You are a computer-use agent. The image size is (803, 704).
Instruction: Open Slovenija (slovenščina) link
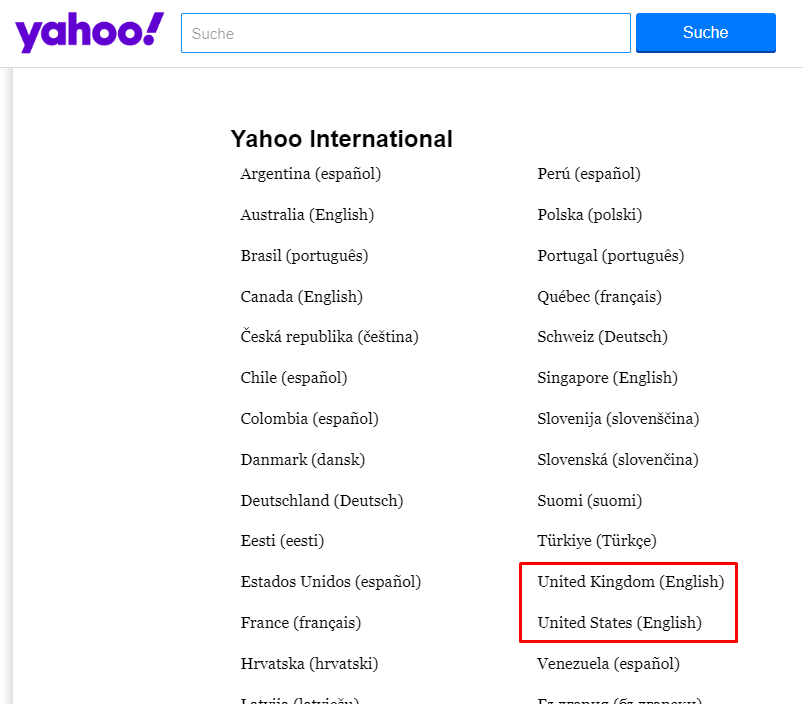pos(618,419)
